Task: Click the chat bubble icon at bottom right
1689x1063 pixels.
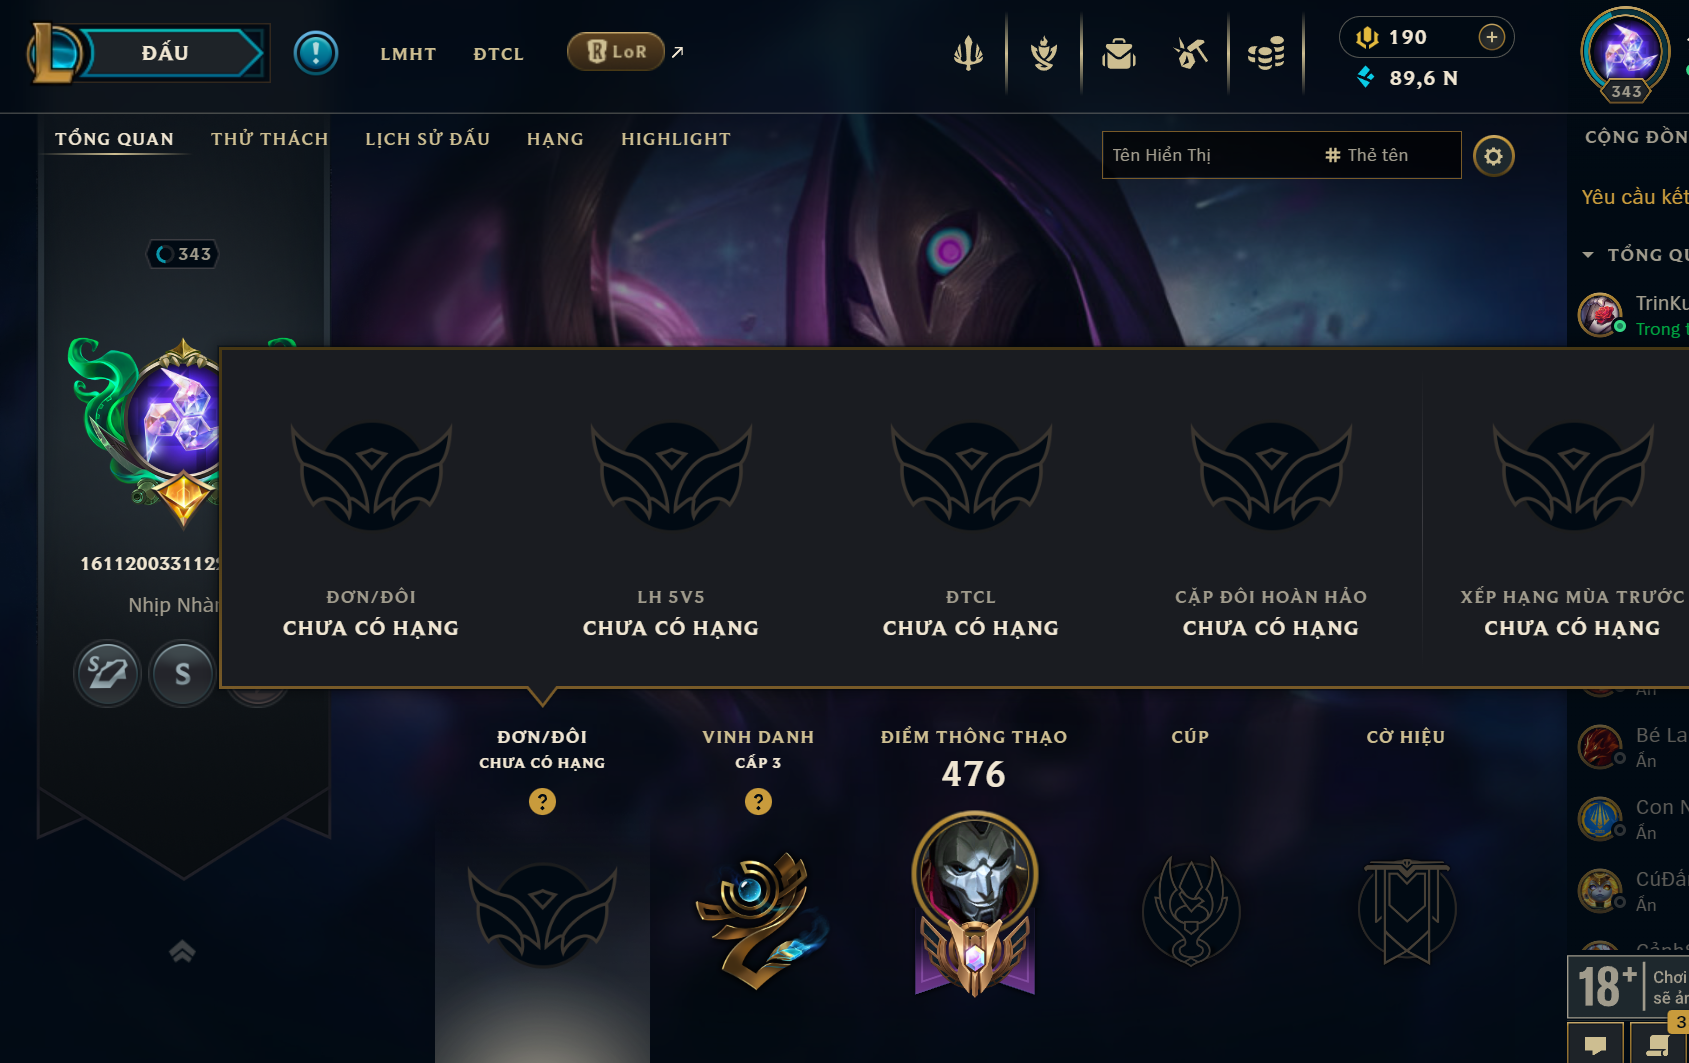Action: 1596,1045
